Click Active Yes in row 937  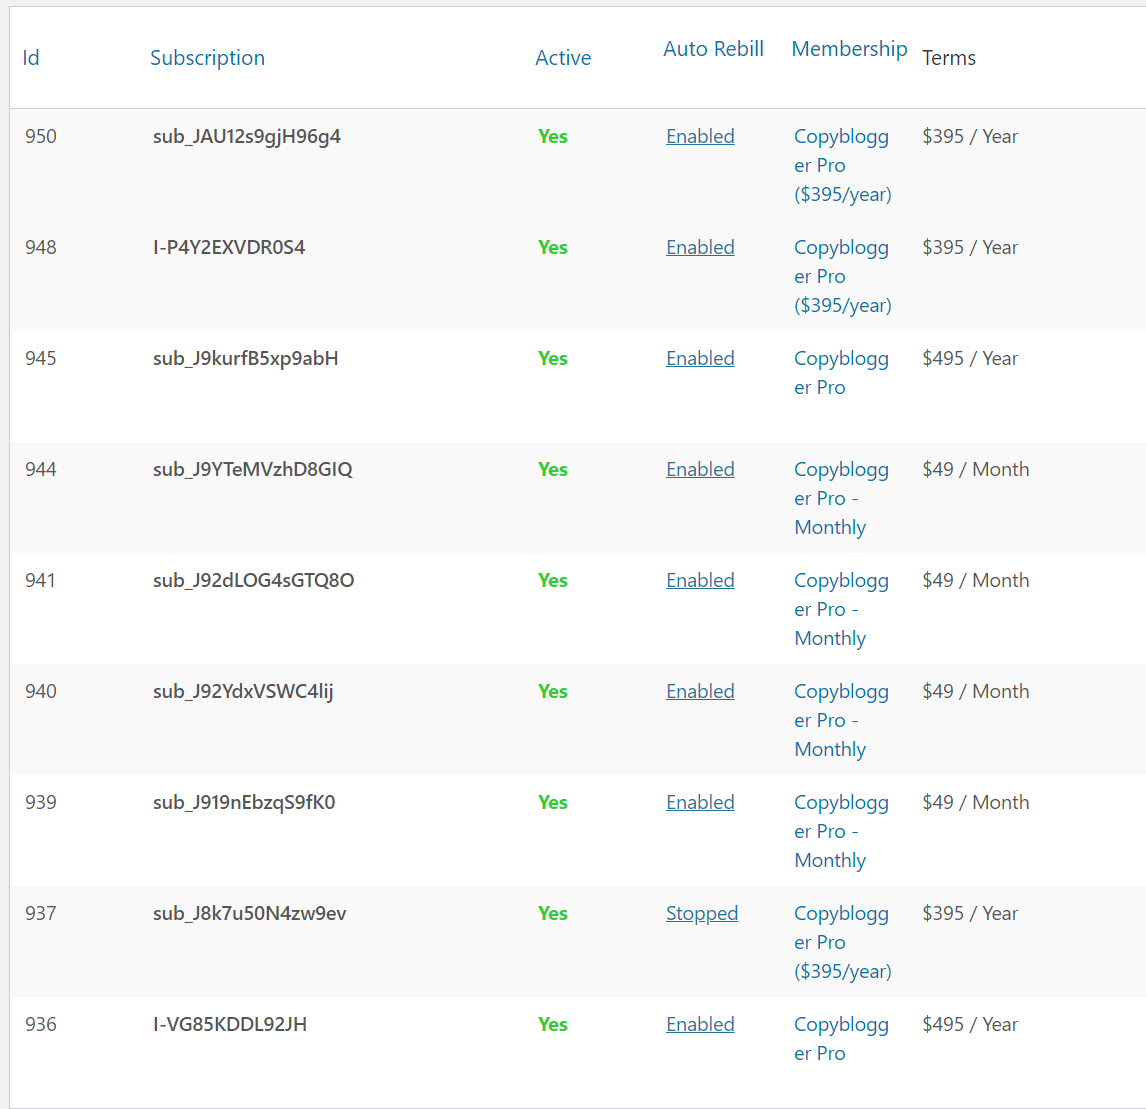point(553,915)
